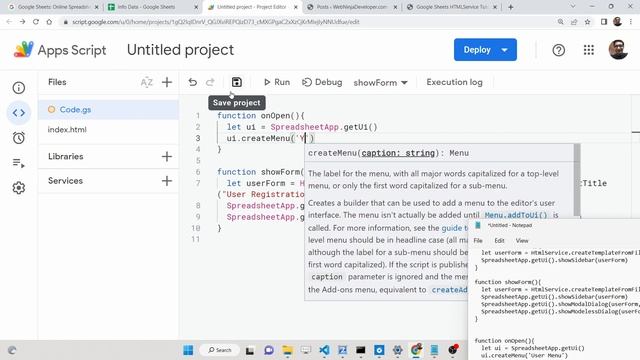This screenshot has height=360, width=640.
Task: Open Chrome side panel icon
Action: coord(604,22)
